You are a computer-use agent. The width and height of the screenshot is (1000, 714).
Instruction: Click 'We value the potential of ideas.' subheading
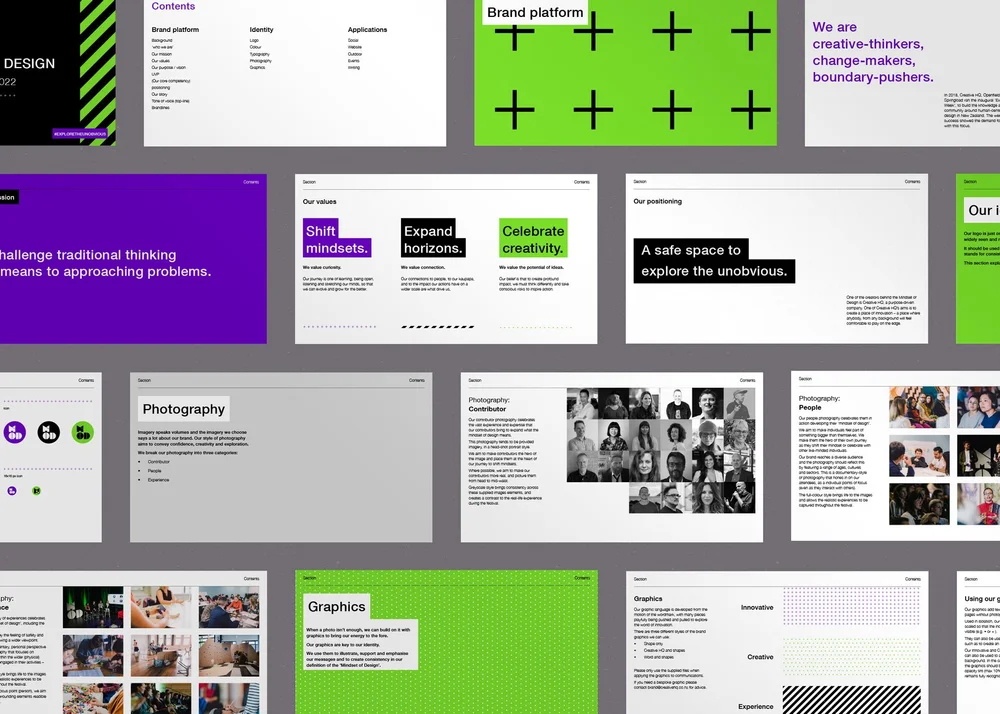(531, 267)
